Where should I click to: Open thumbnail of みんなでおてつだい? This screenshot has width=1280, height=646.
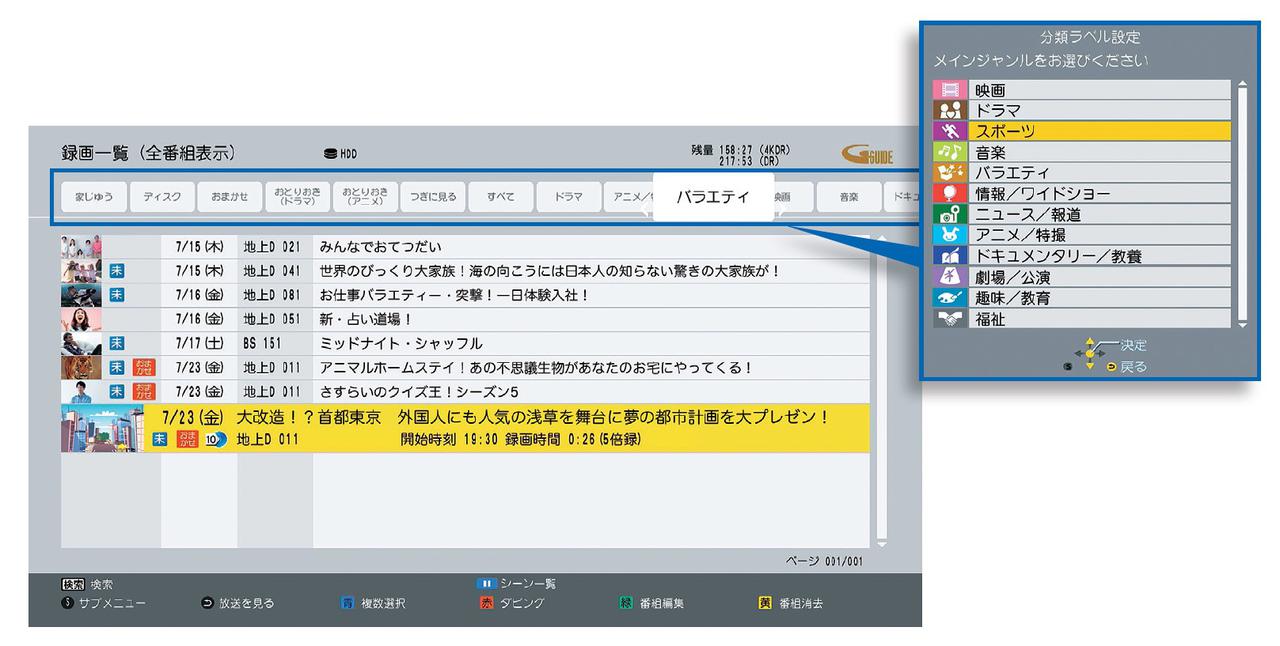pyautogui.click(x=81, y=247)
